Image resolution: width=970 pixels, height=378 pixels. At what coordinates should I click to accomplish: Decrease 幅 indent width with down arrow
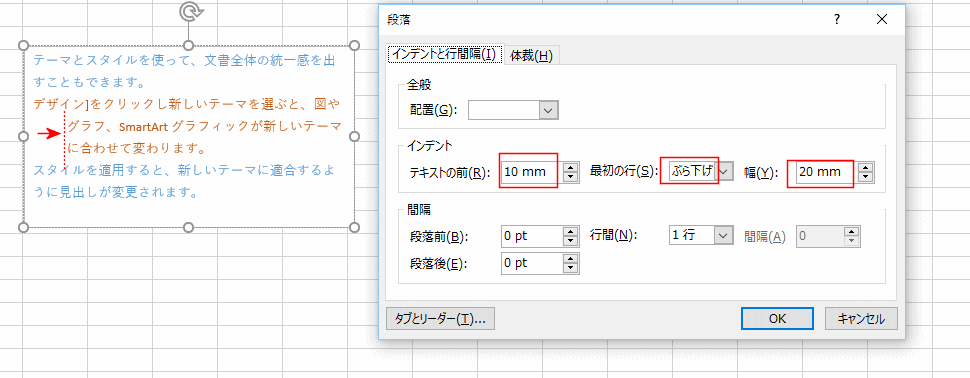866,176
